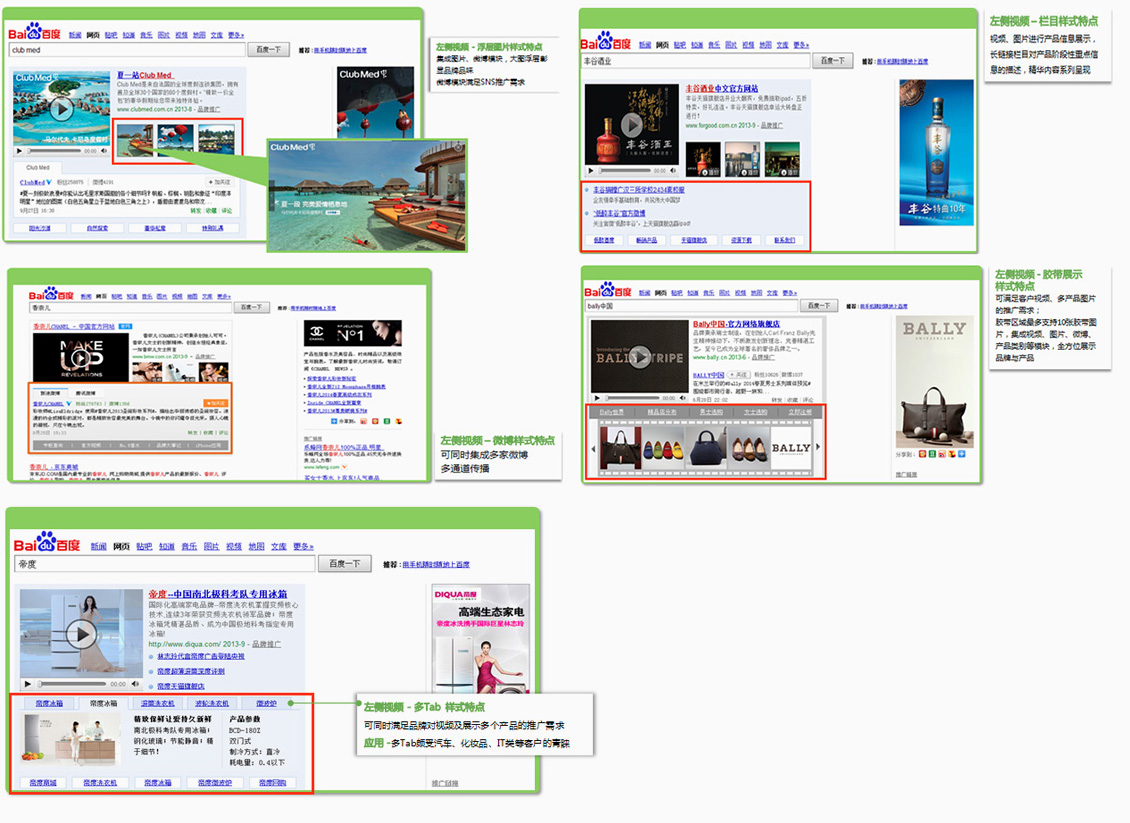This screenshot has width=1130, height=823.
Task: Click small play control under 帝度 video
Action: (27, 684)
